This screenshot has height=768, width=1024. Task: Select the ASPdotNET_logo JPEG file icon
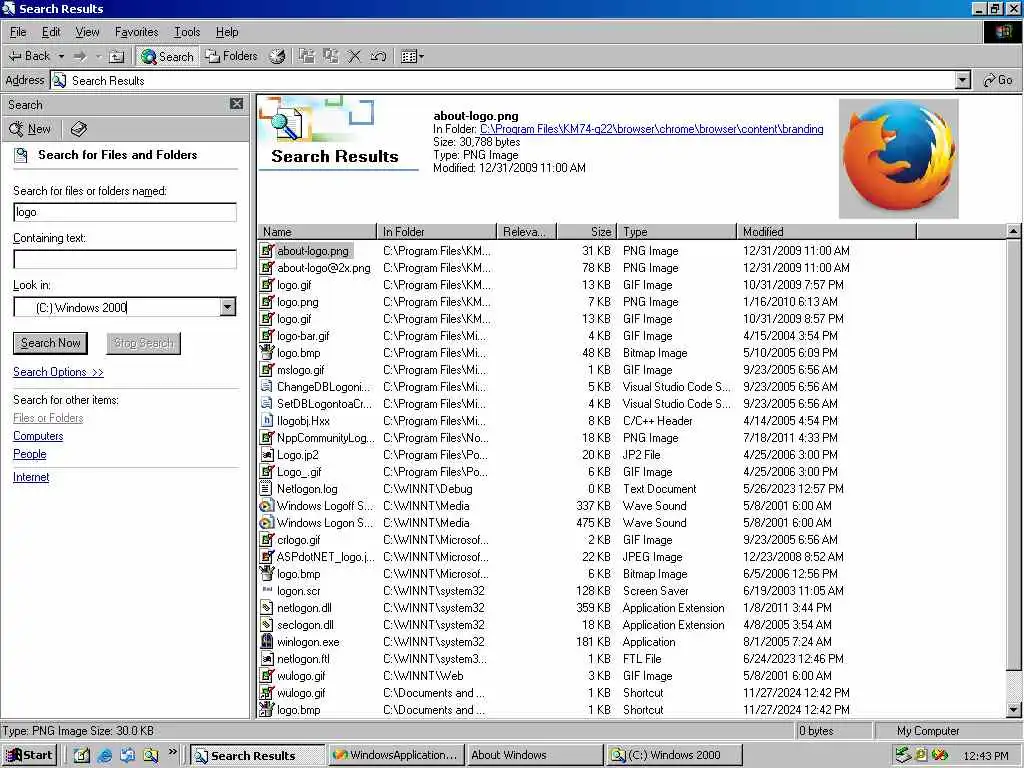[266, 556]
